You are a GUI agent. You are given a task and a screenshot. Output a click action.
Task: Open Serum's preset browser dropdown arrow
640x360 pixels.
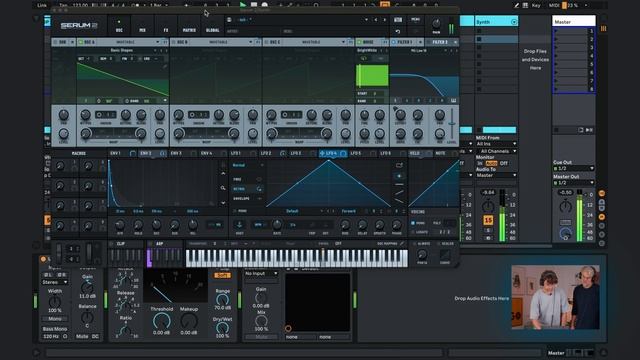click(x=366, y=20)
